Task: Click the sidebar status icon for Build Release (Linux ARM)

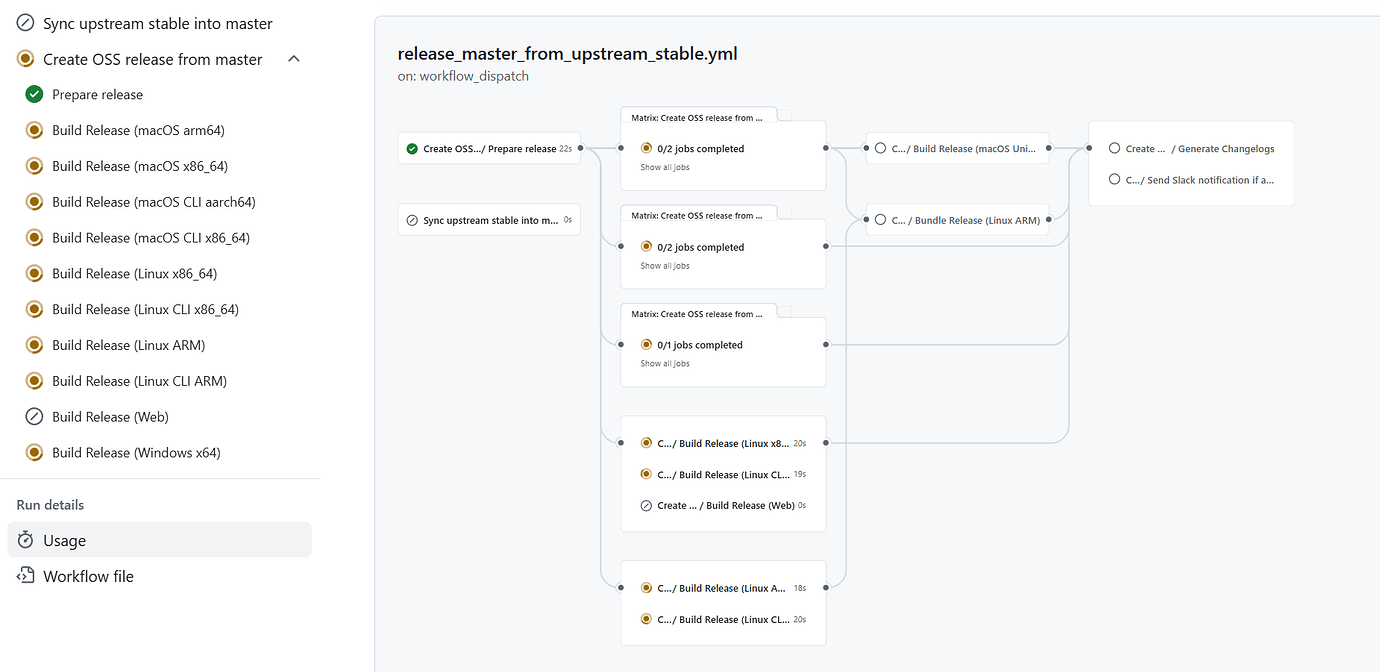Action: point(34,345)
